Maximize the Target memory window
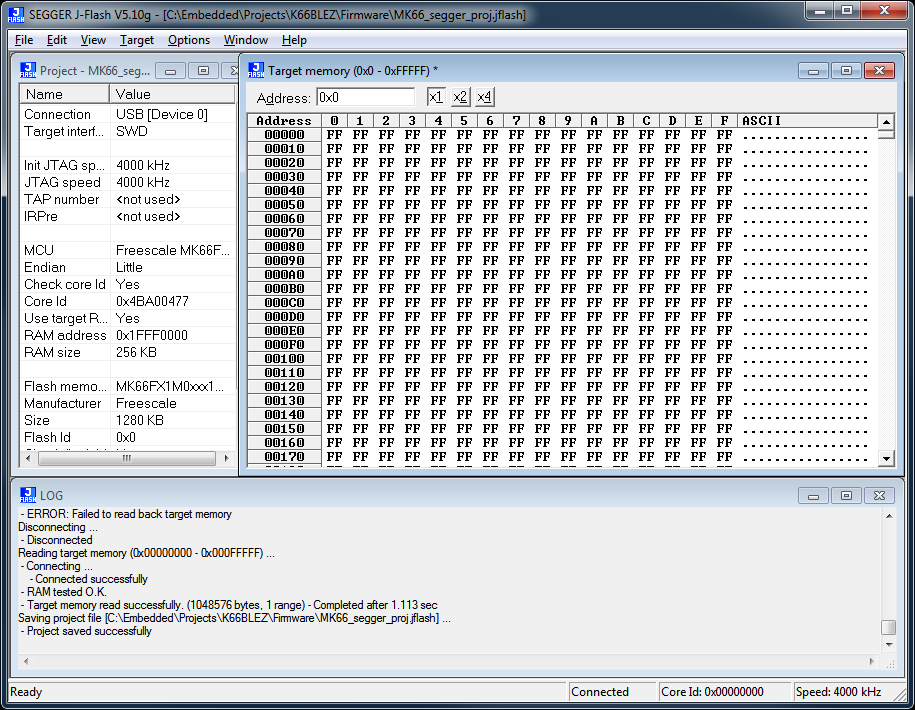915x710 pixels. (x=846, y=71)
